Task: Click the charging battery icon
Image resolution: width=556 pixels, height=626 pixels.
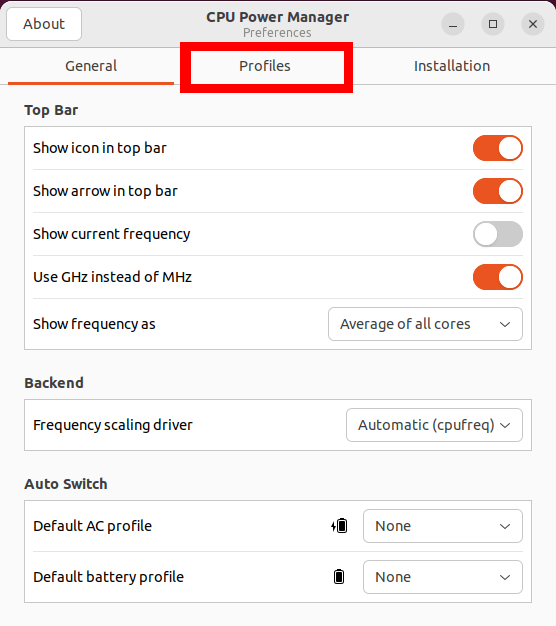Action: [x=339, y=526]
